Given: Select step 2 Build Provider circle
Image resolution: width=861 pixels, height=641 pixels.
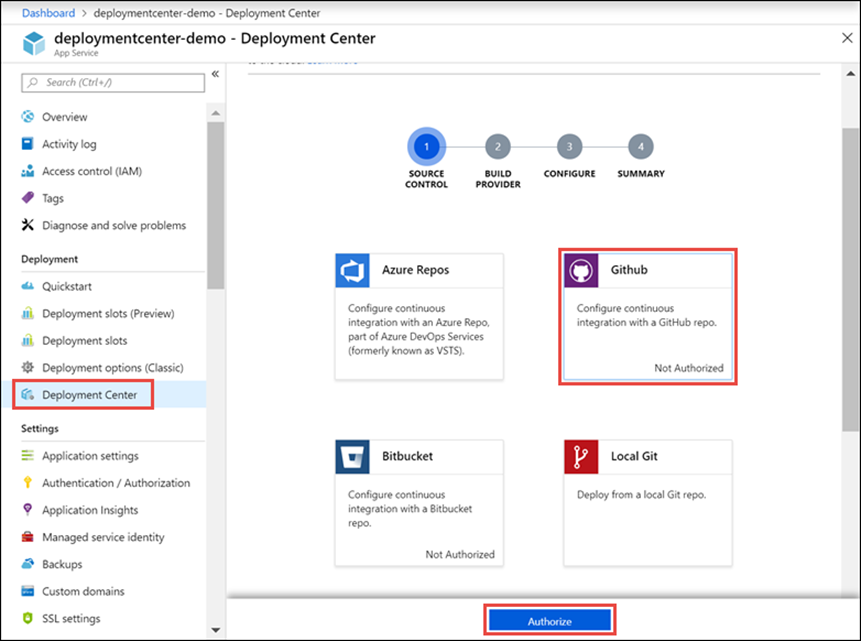Looking at the screenshot, I should pos(498,147).
